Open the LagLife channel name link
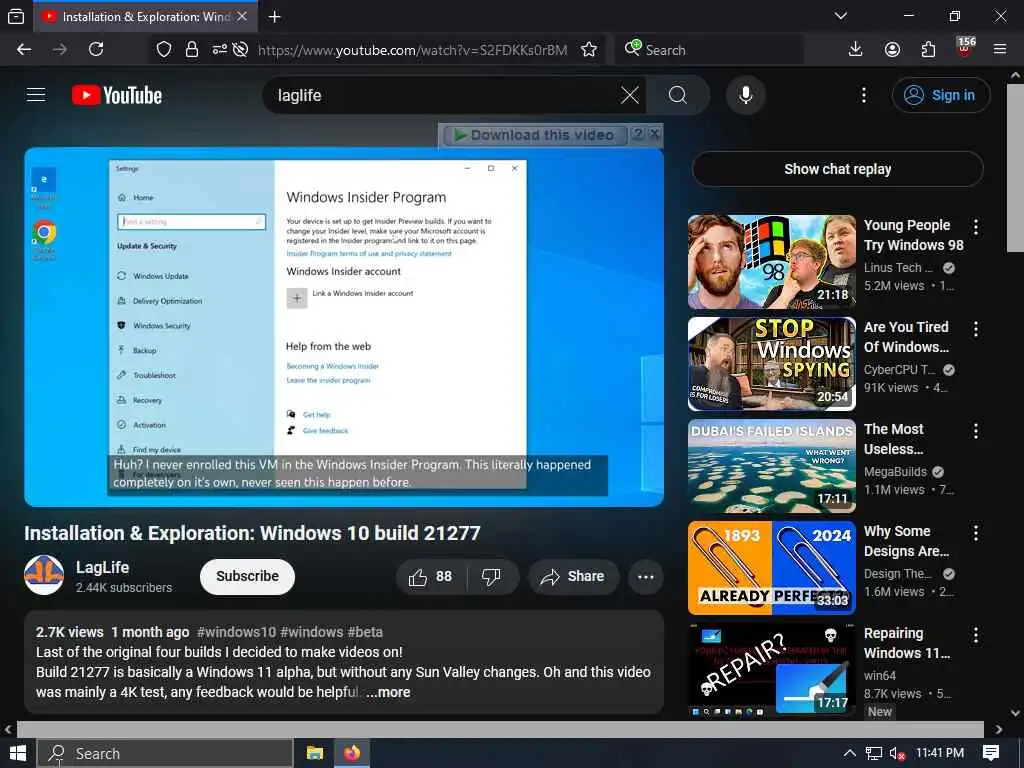Viewport: 1024px width, 768px height. [x=103, y=567]
